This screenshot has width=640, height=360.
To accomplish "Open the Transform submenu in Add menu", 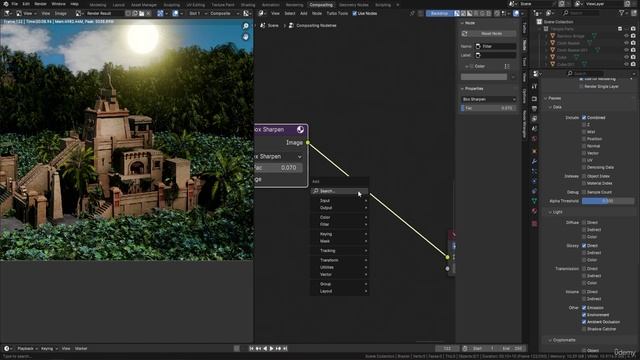I will click(340, 260).
